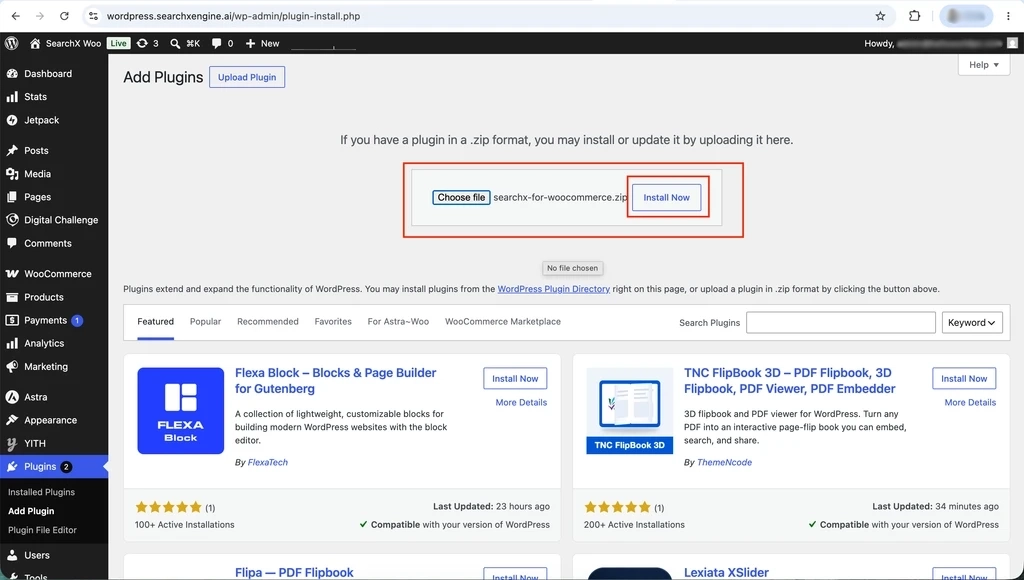The image size is (1024, 580).
Task: Click the WordPress logo in admin bar
Action: click(11, 43)
